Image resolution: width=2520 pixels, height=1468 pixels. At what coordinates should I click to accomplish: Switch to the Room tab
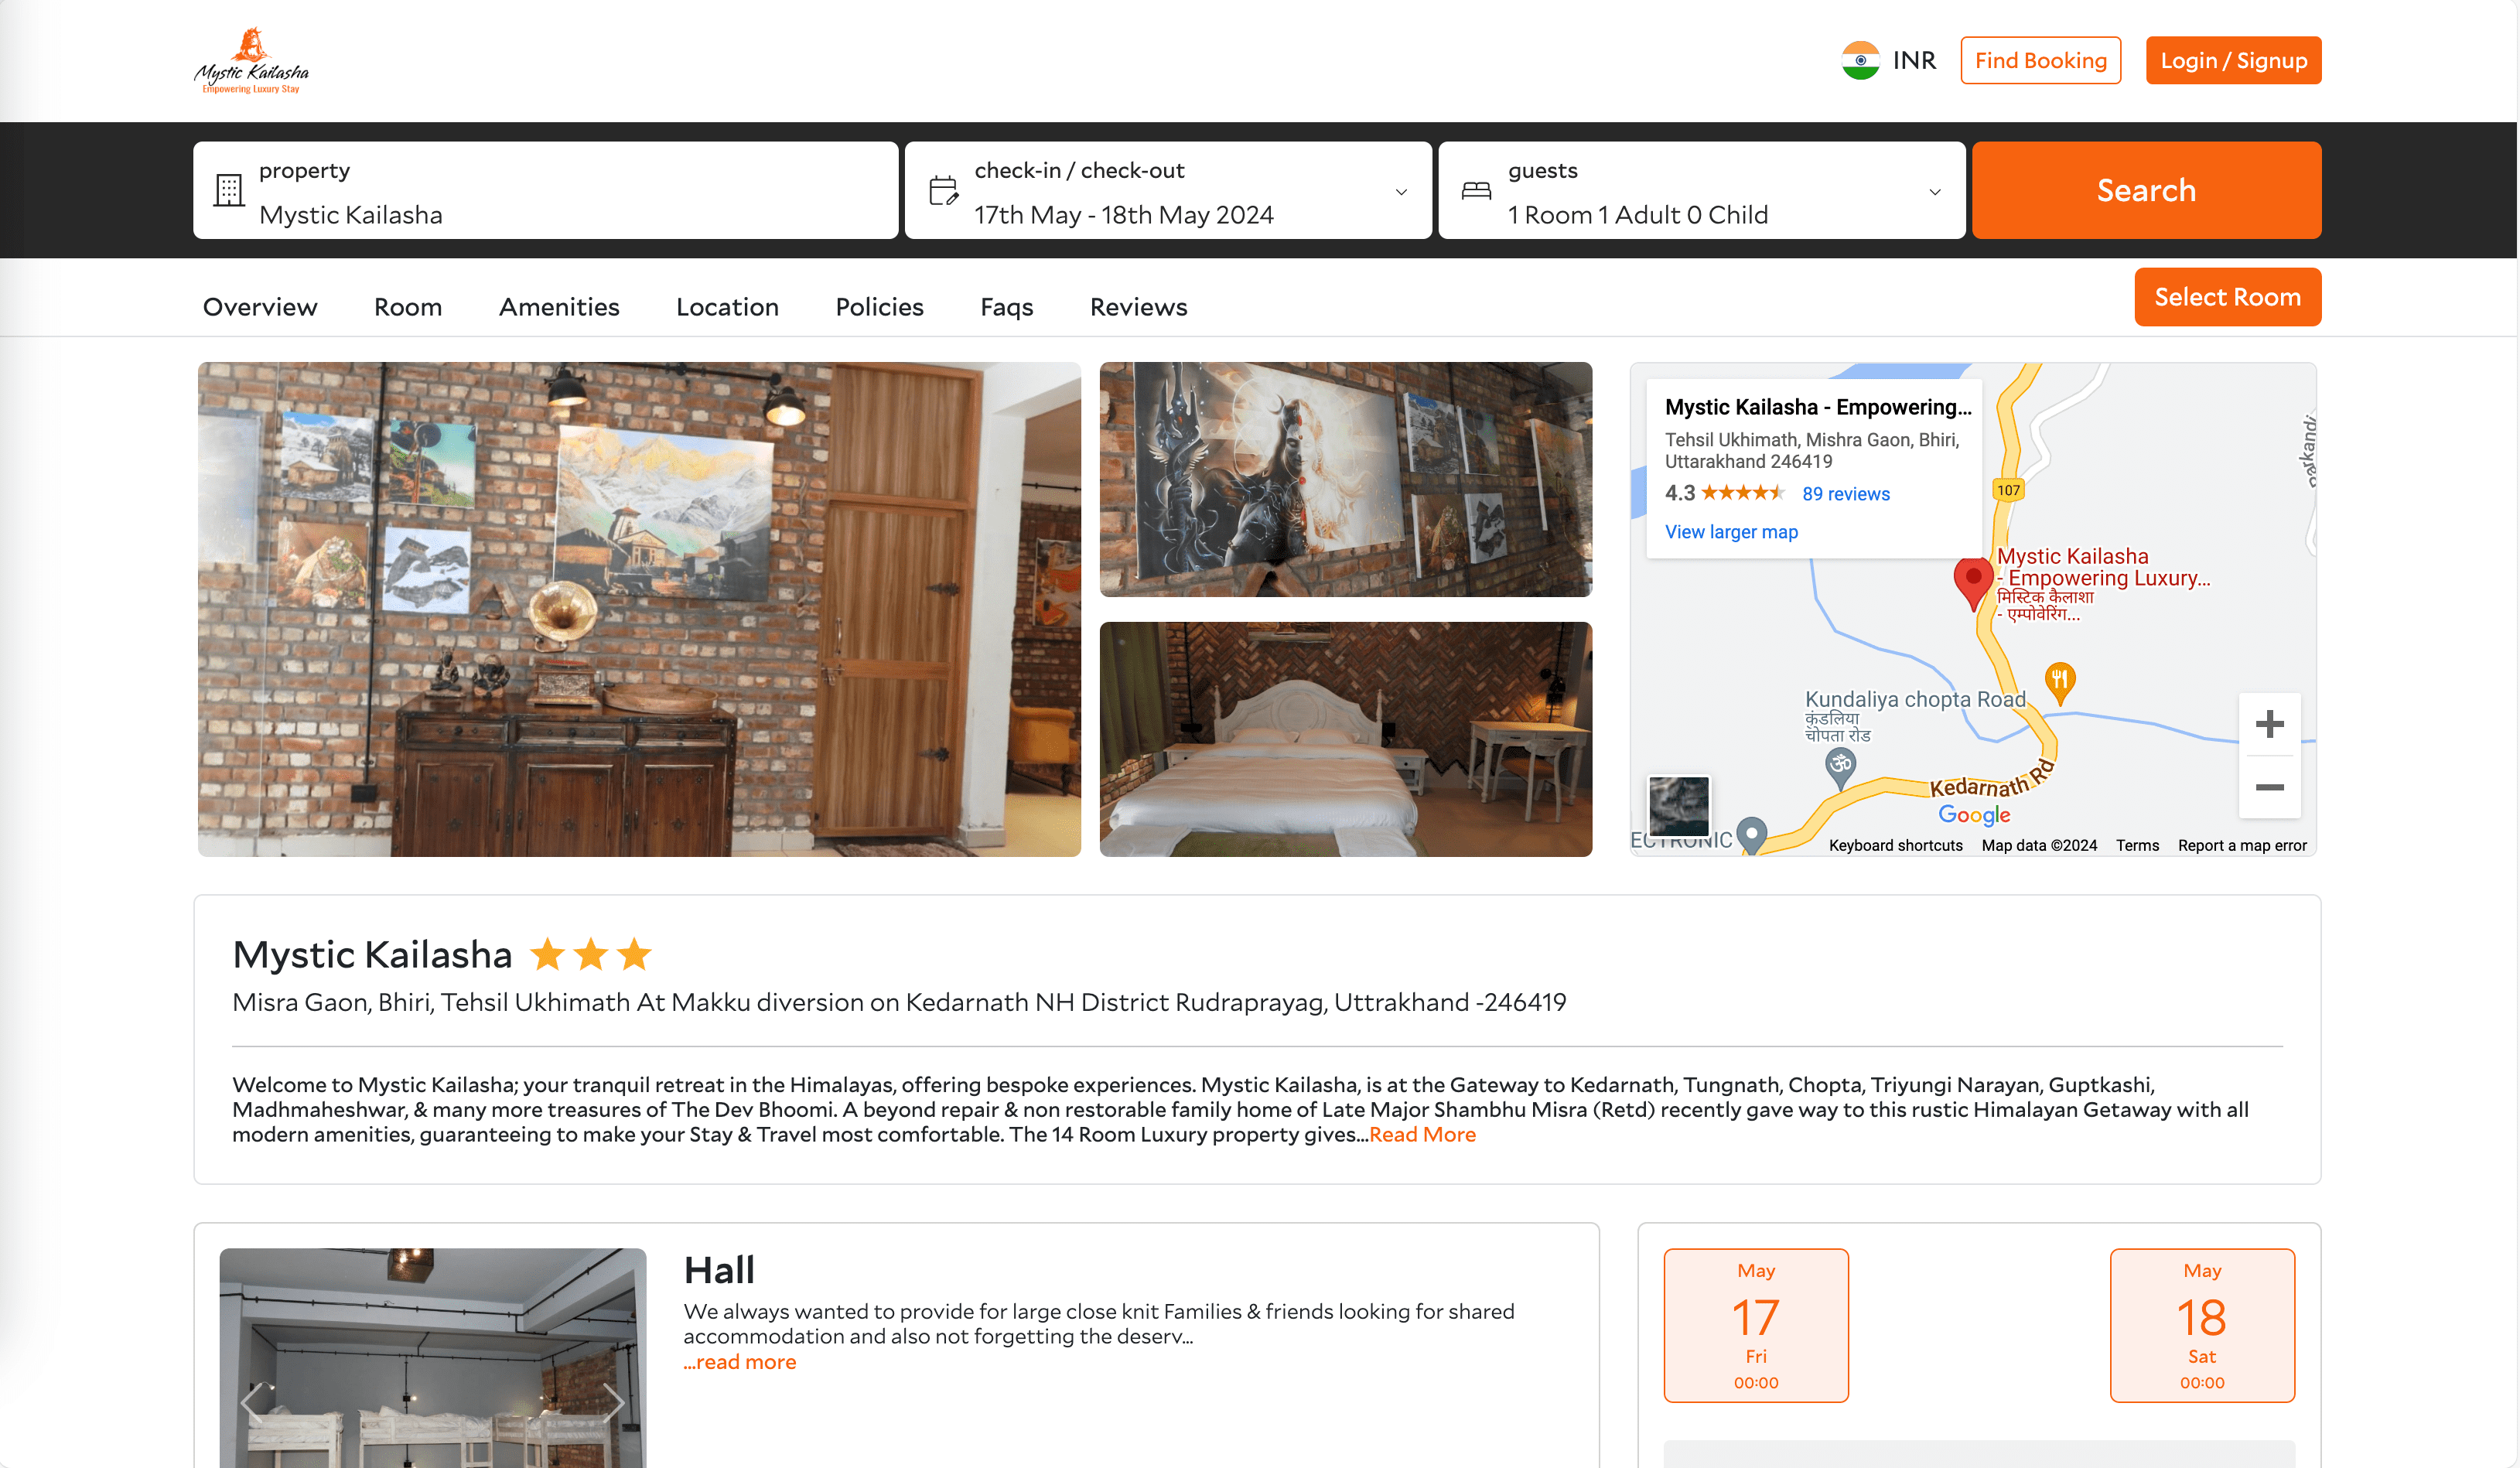coord(408,307)
